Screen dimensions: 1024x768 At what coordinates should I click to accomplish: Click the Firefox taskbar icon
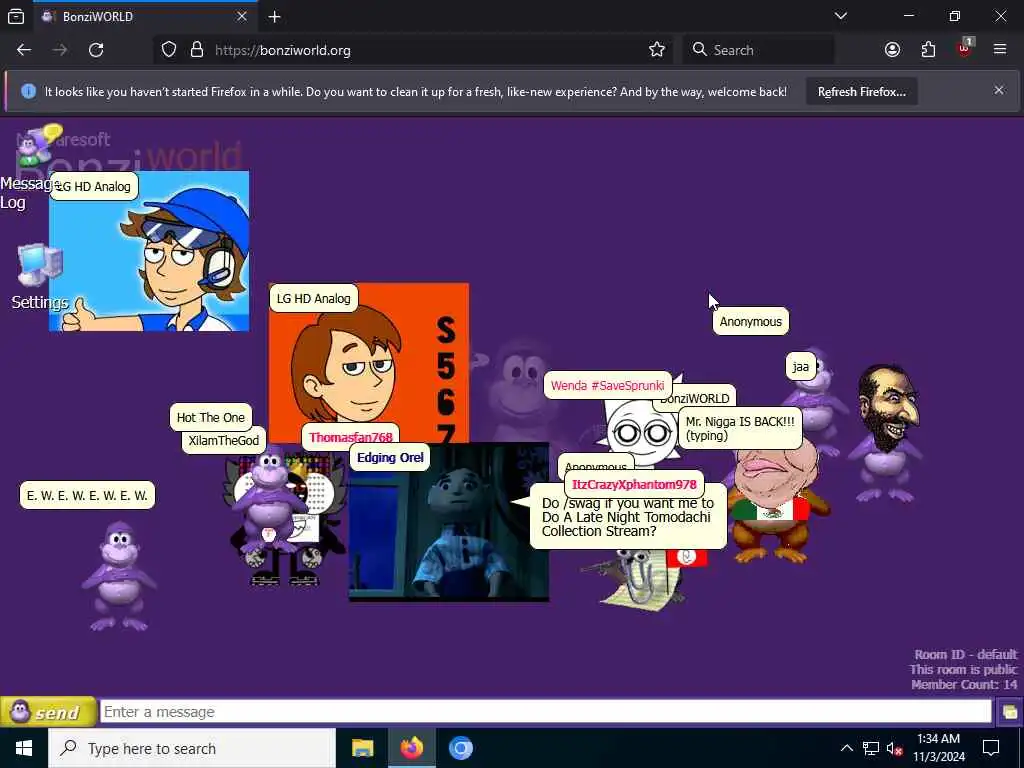(411, 748)
